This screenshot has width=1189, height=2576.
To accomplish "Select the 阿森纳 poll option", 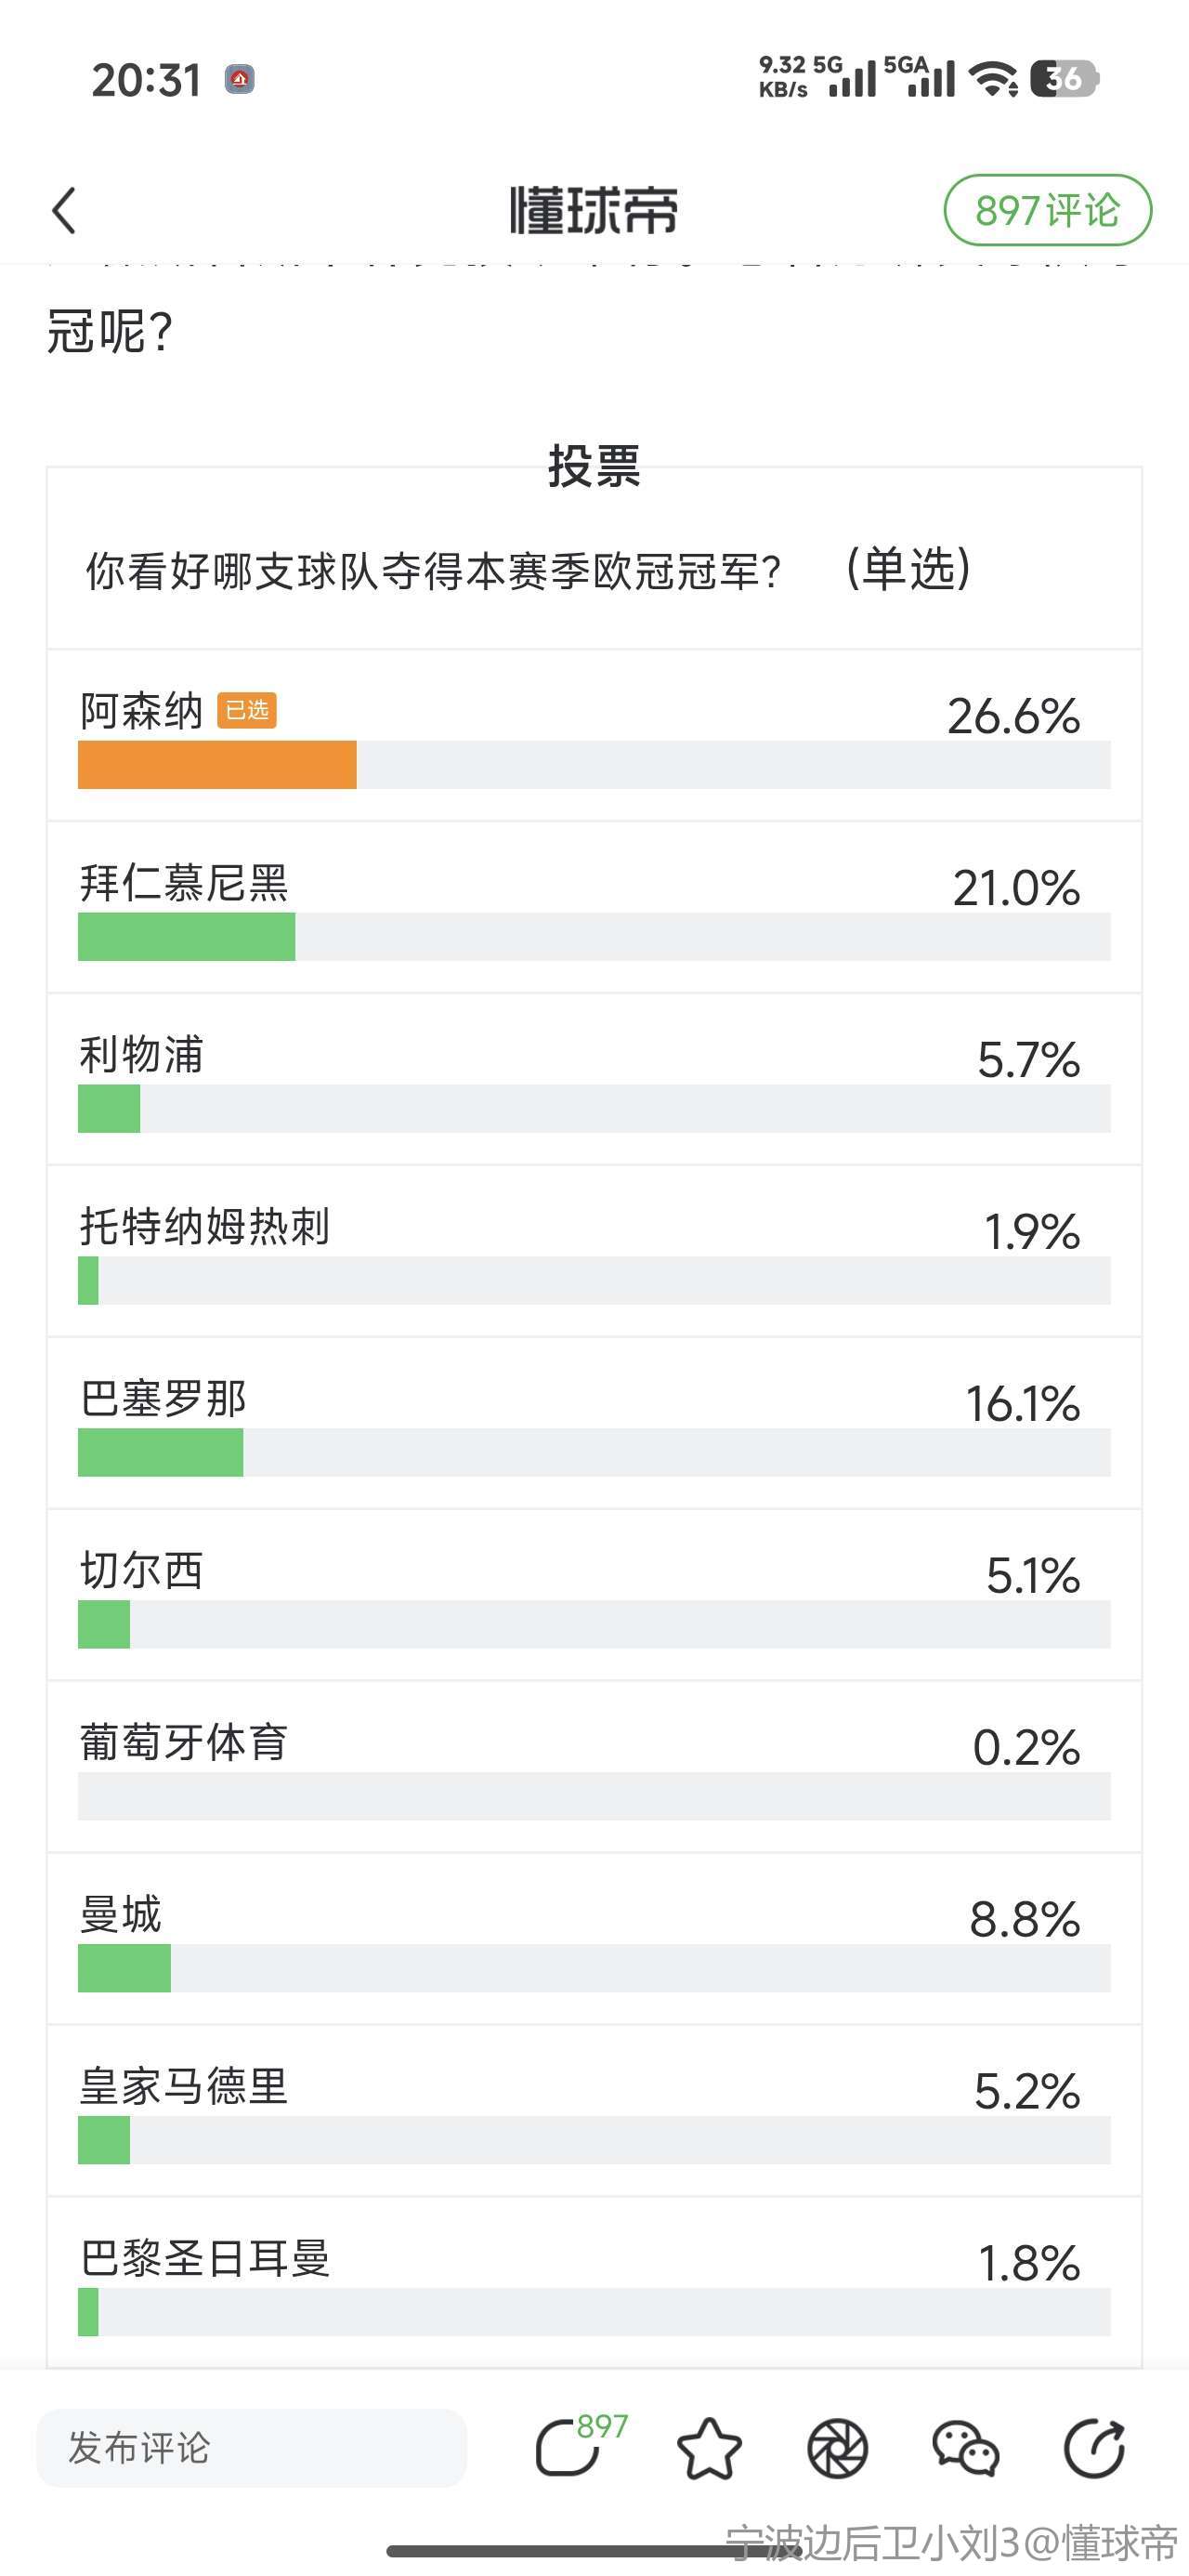I will (x=594, y=736).
